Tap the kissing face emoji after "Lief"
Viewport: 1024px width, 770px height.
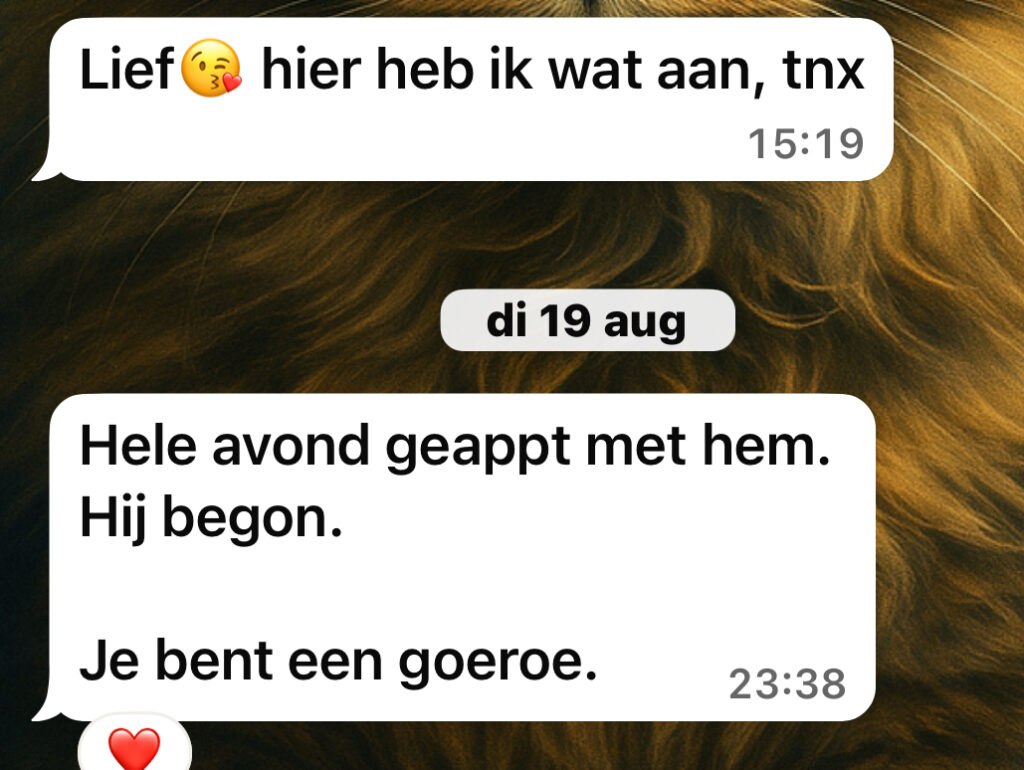pyautogui.click(x=210, y=69)
